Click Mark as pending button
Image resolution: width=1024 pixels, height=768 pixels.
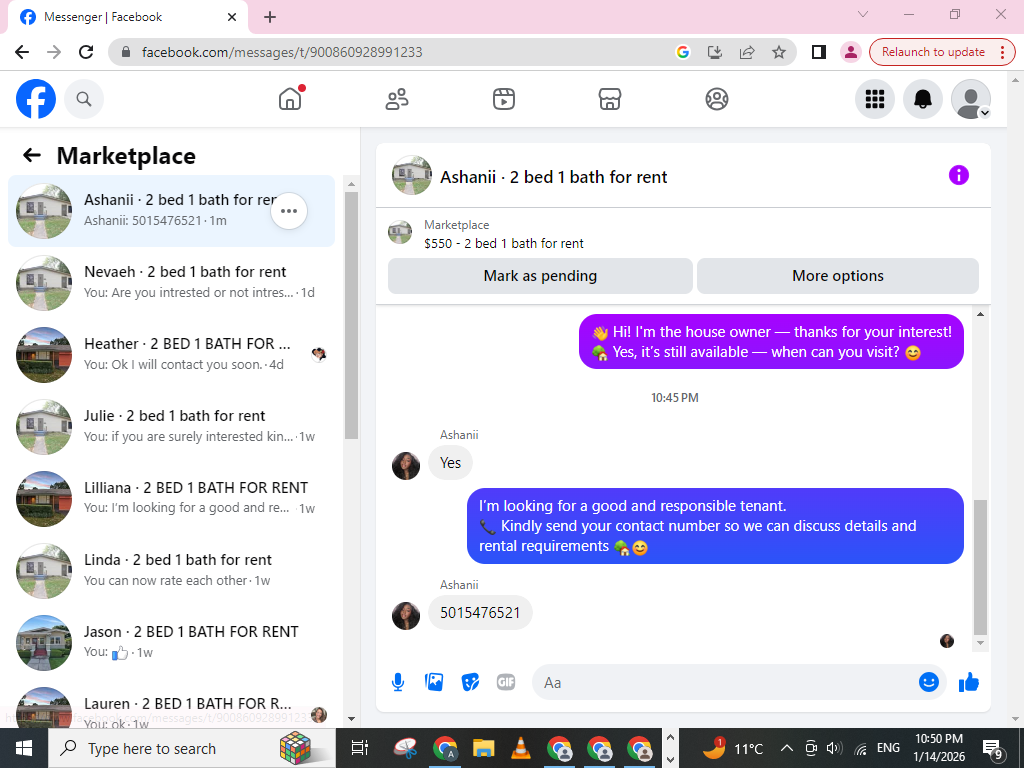[x=540, y=276]
